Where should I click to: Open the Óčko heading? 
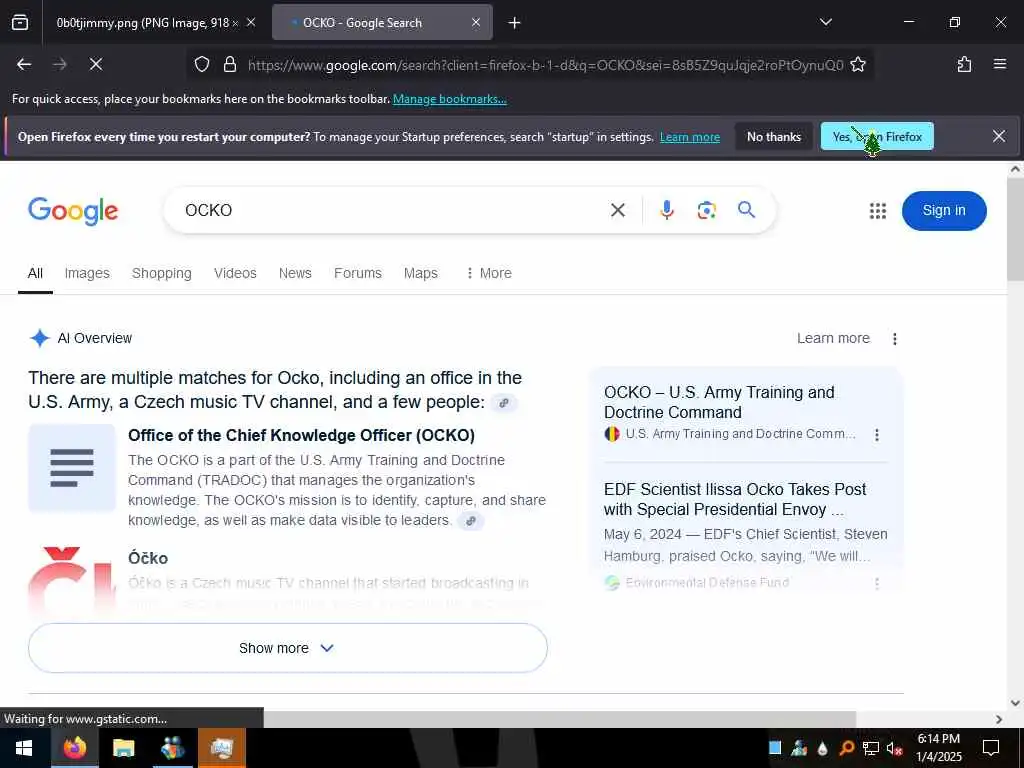point(148,558)
